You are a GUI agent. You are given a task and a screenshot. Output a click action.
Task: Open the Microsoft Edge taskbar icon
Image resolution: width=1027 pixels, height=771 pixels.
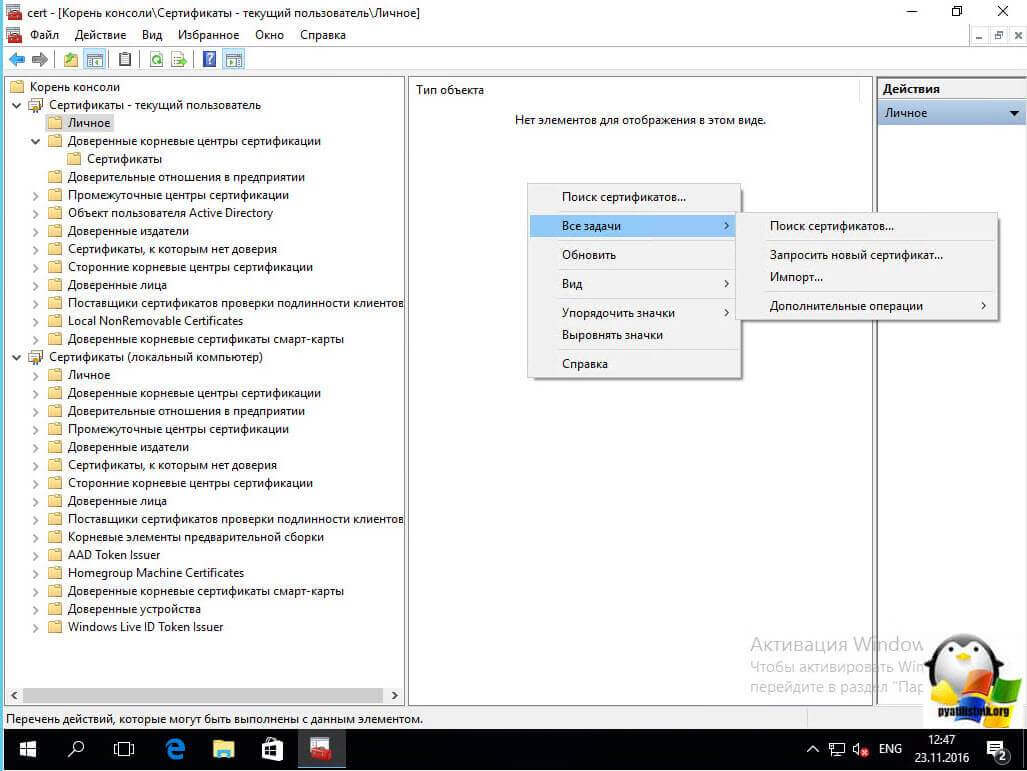coord(176,748)
